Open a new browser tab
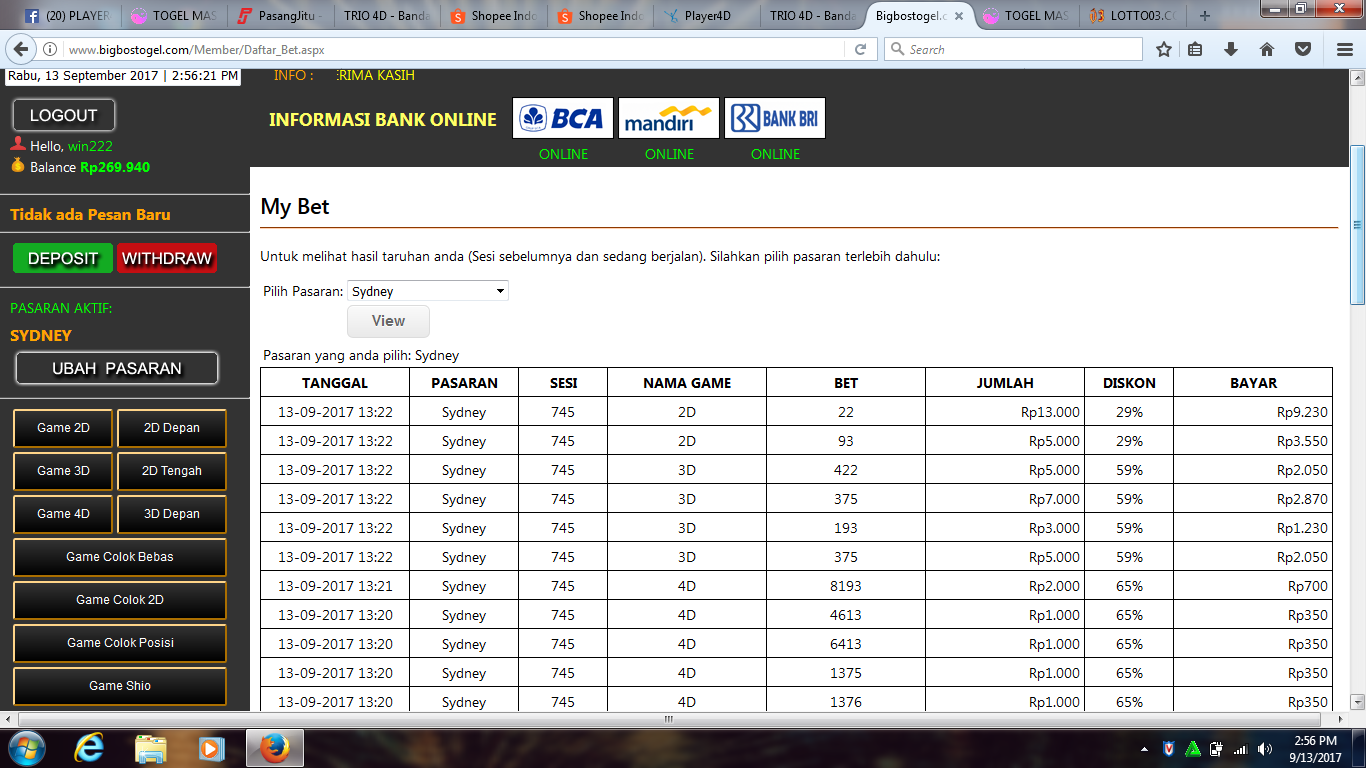Image resolution: width=1366 pixels, height=768 pixels. pyautogui.click(x=1204, y=16)
